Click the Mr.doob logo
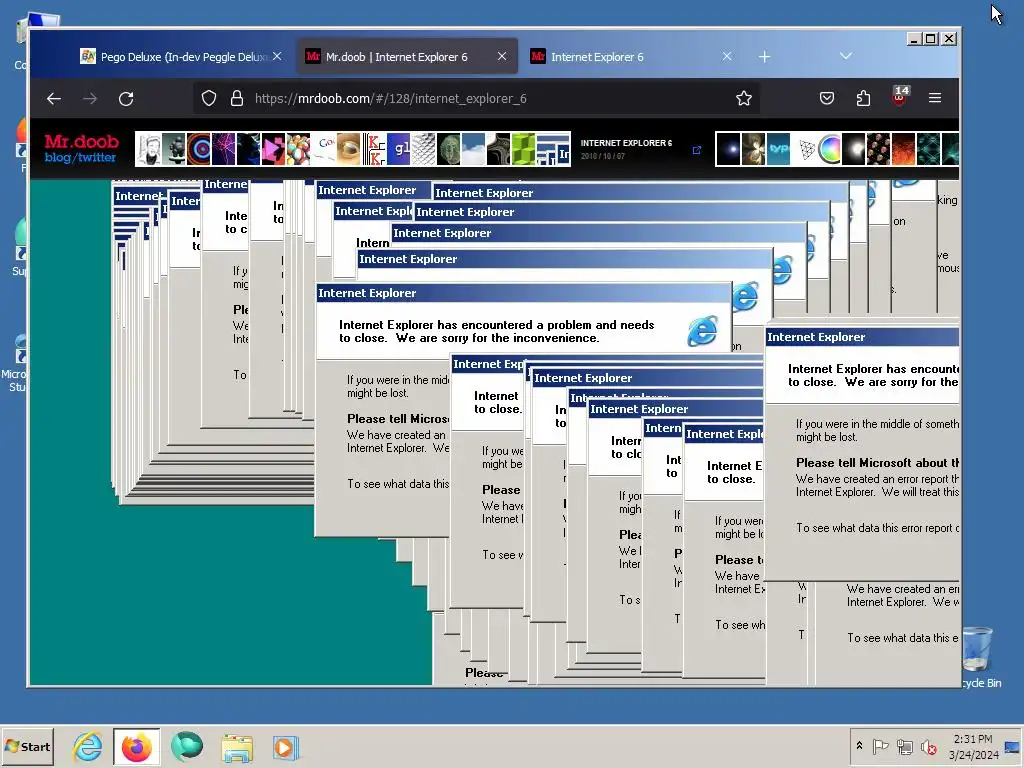 coord(82,142)
